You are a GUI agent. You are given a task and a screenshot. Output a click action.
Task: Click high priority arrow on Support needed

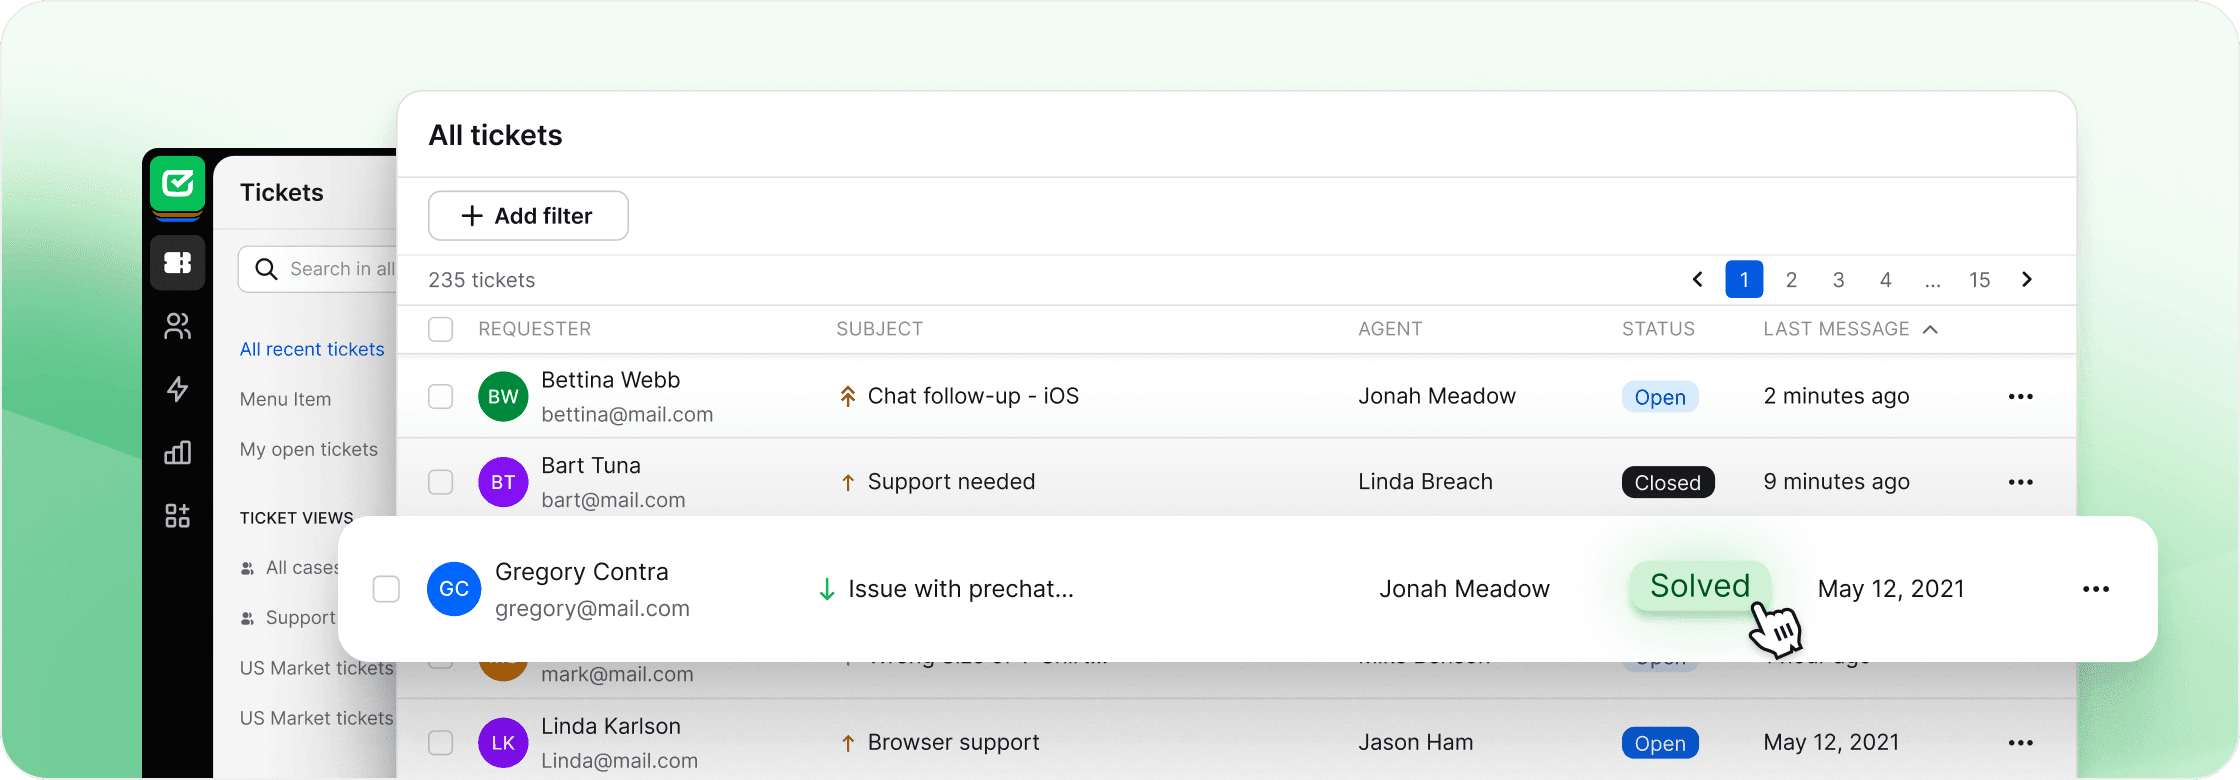coord(848,483)
